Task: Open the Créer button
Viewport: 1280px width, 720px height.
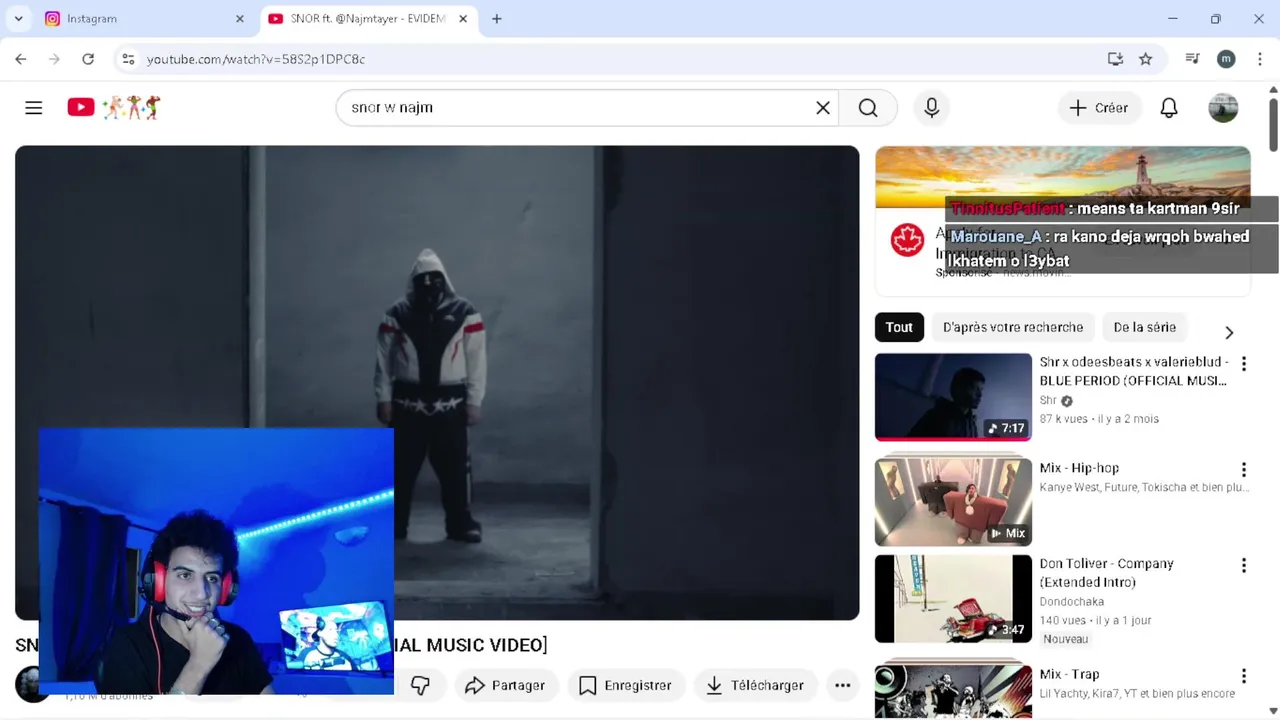Action: (1099, 108)
